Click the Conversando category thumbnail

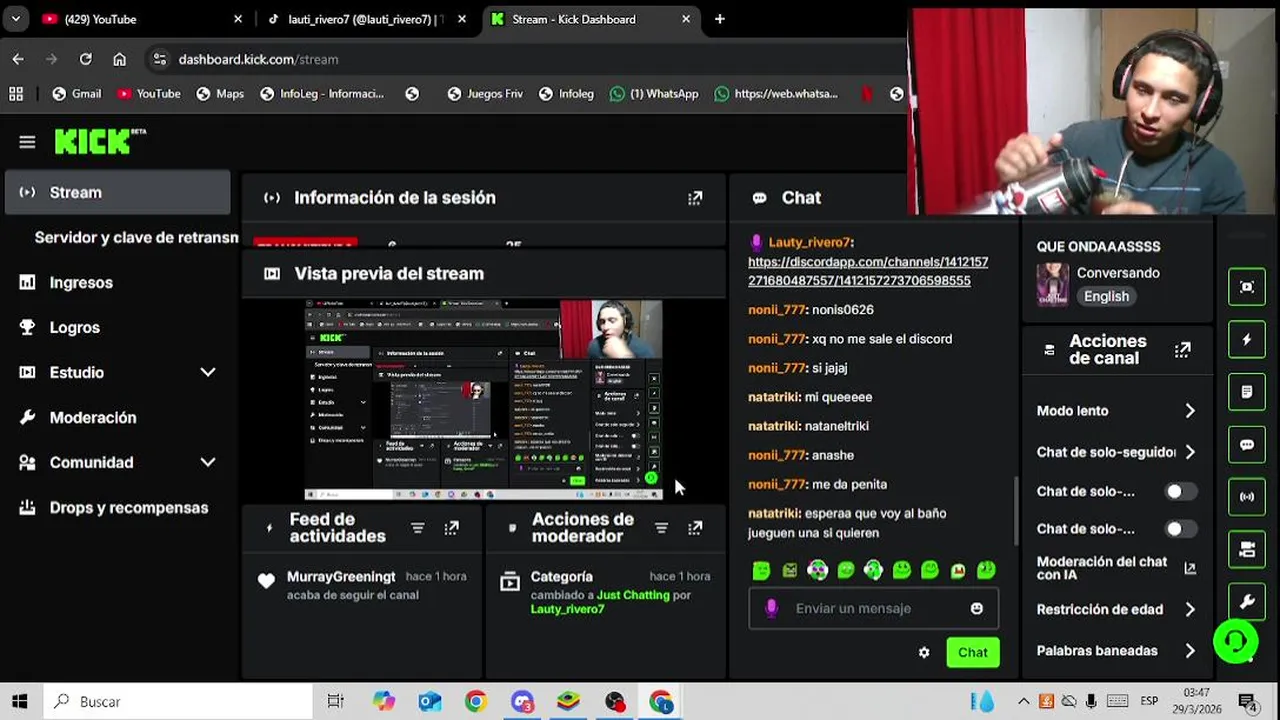(1052, 284)
